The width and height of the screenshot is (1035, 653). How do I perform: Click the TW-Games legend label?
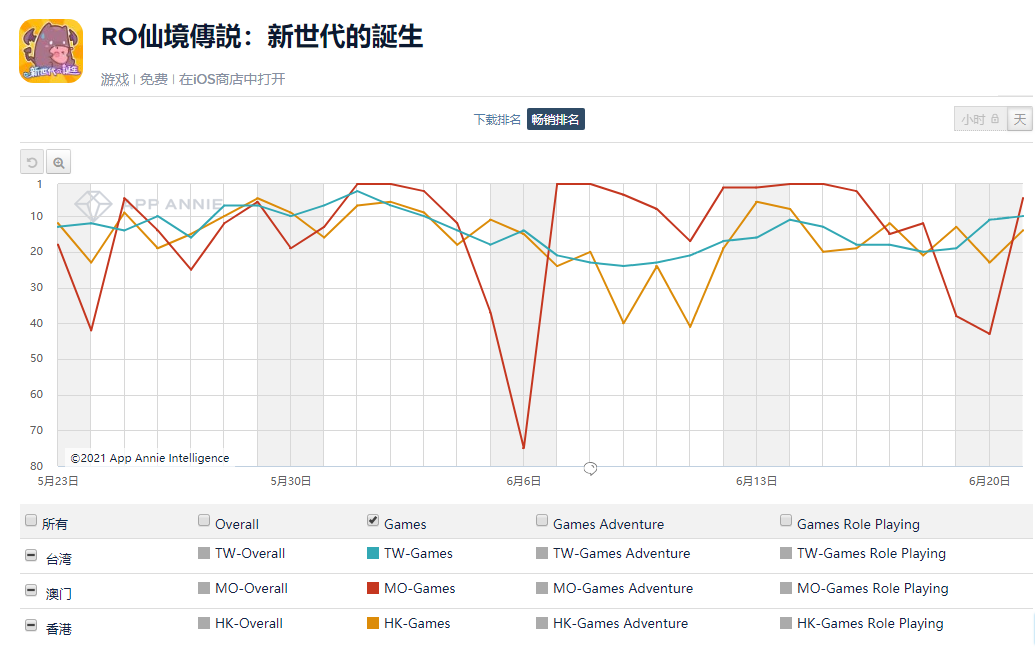click(x=418, y=553)
